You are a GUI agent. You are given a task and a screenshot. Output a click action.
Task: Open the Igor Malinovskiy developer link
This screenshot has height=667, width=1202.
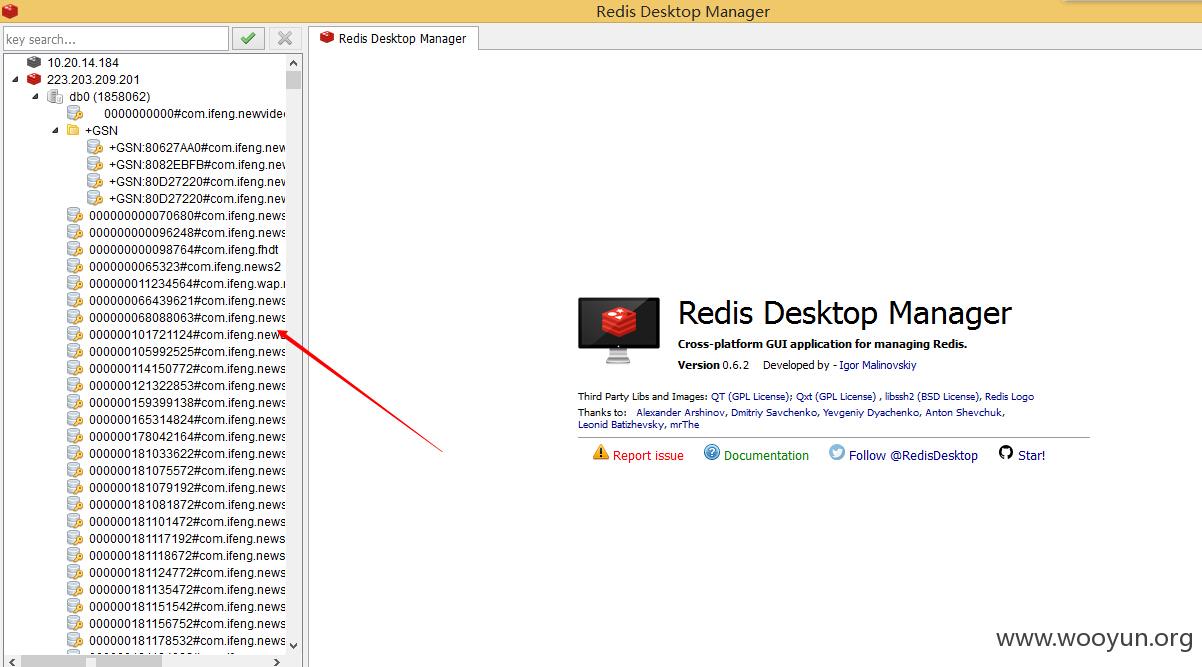[878, 365]
